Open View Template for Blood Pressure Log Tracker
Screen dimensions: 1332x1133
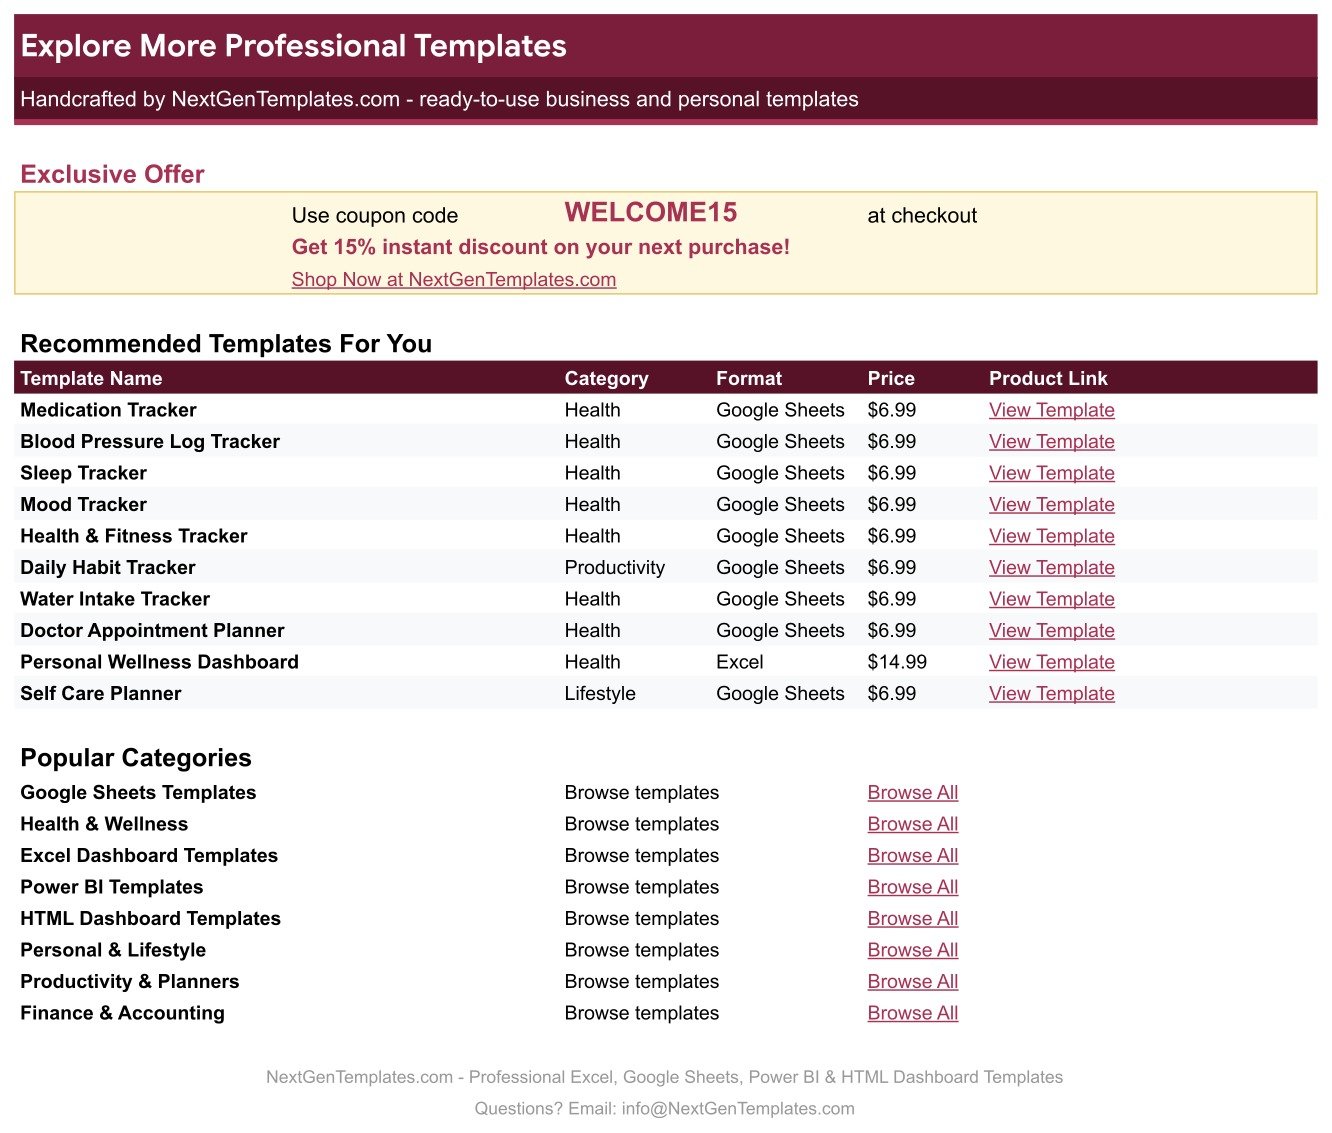tap(1051, 441)
